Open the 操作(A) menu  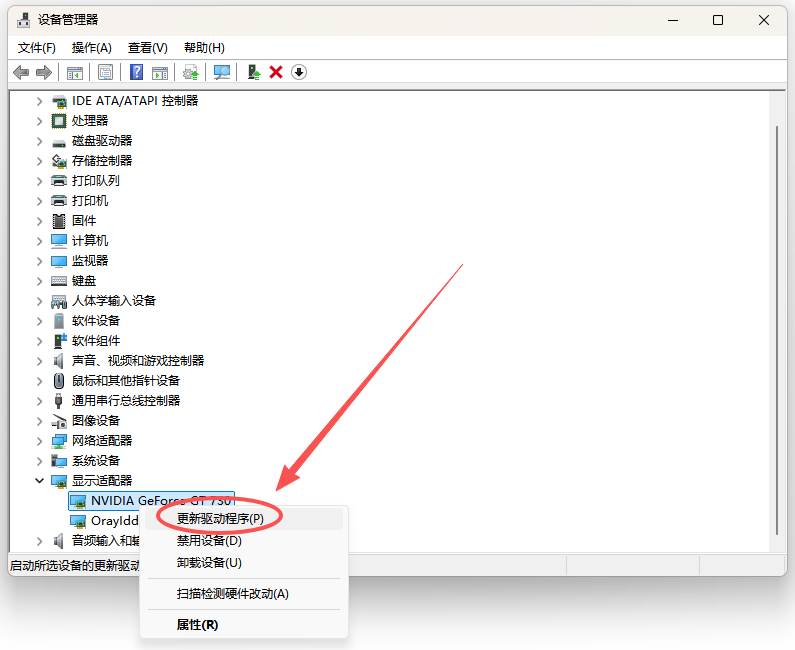92,47
